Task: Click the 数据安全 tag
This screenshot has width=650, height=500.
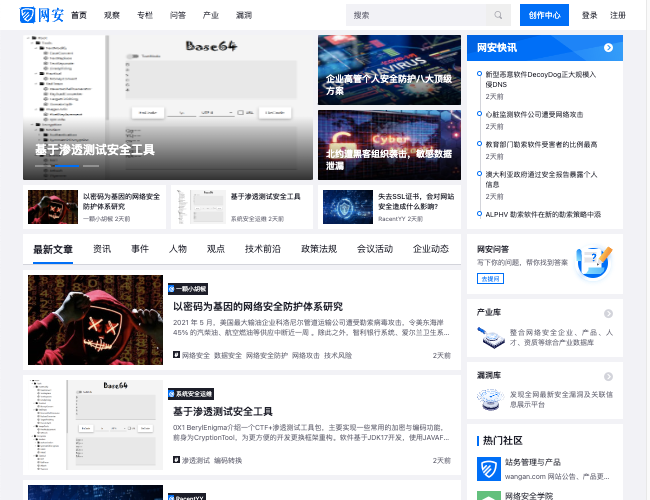Action: coord(228,355)
